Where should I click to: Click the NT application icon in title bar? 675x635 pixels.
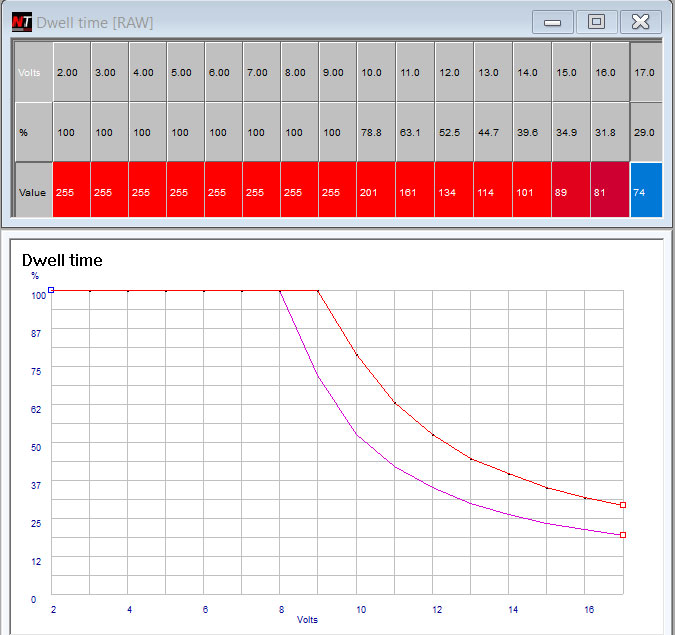[x=21, y=21]
